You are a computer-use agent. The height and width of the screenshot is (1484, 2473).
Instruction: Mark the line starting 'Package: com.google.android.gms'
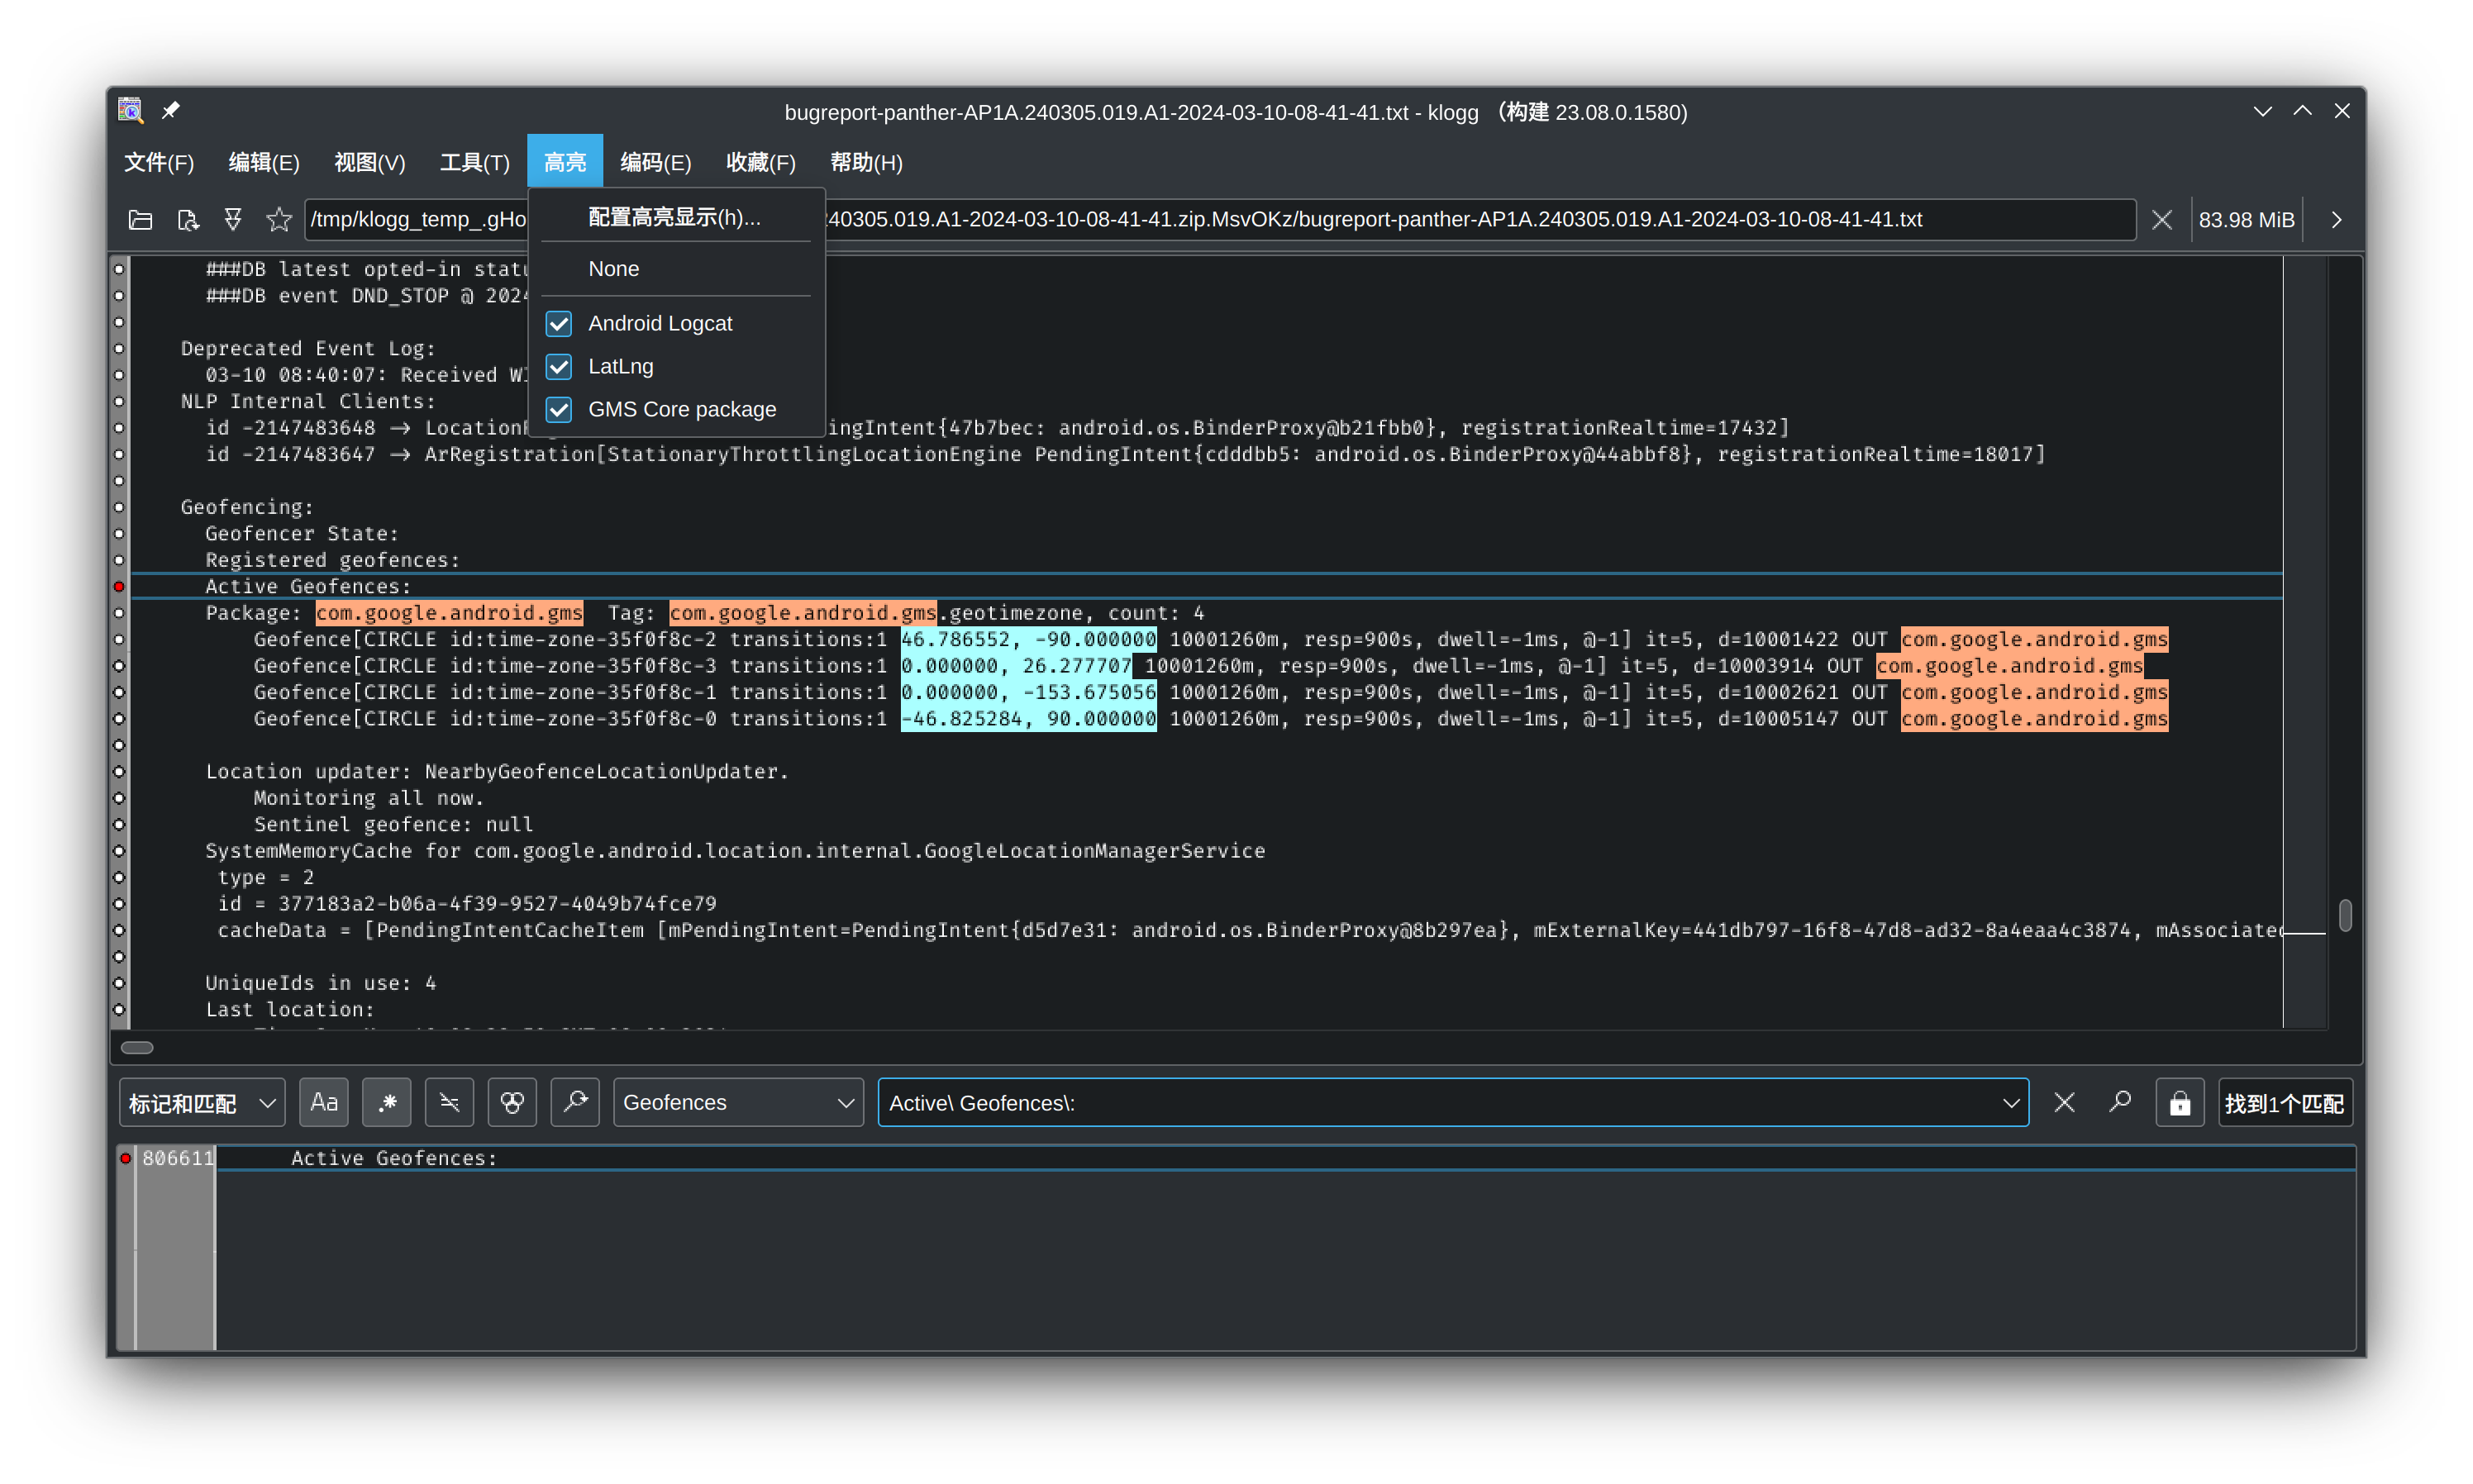(x=119, y=613)
